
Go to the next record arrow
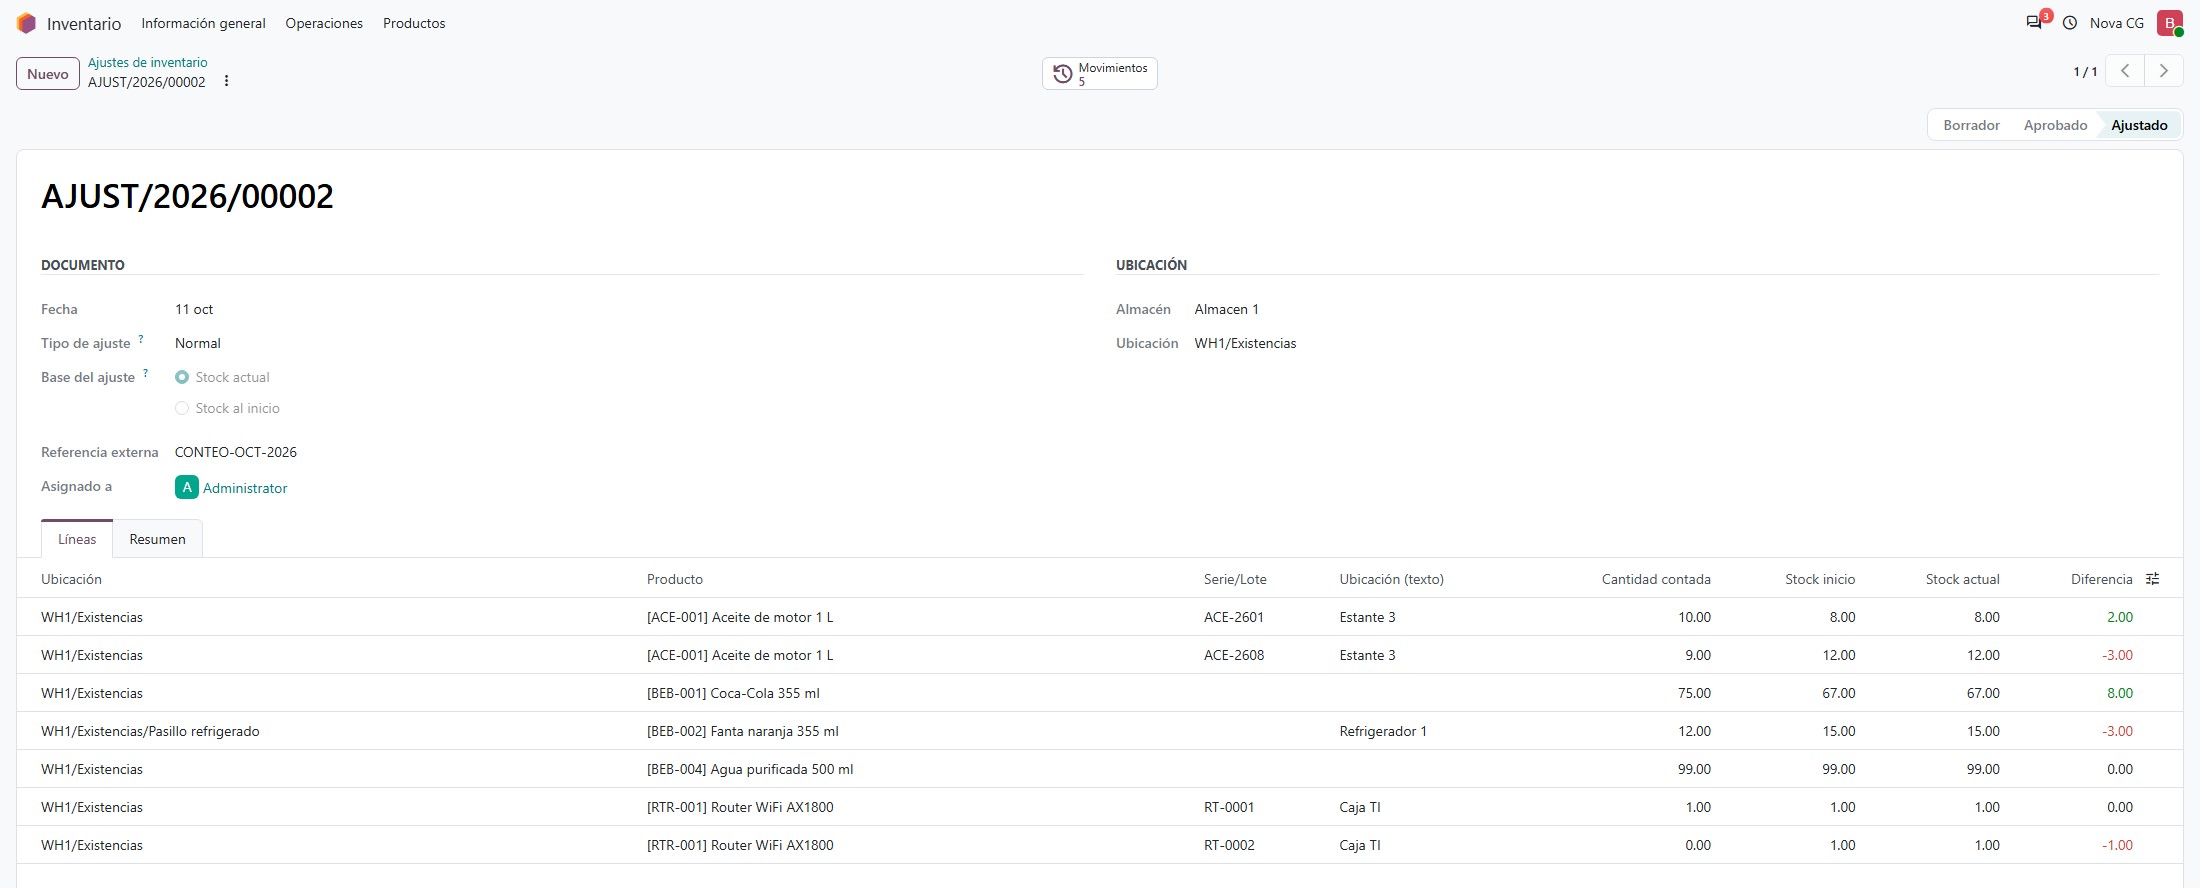[2163, 71]
